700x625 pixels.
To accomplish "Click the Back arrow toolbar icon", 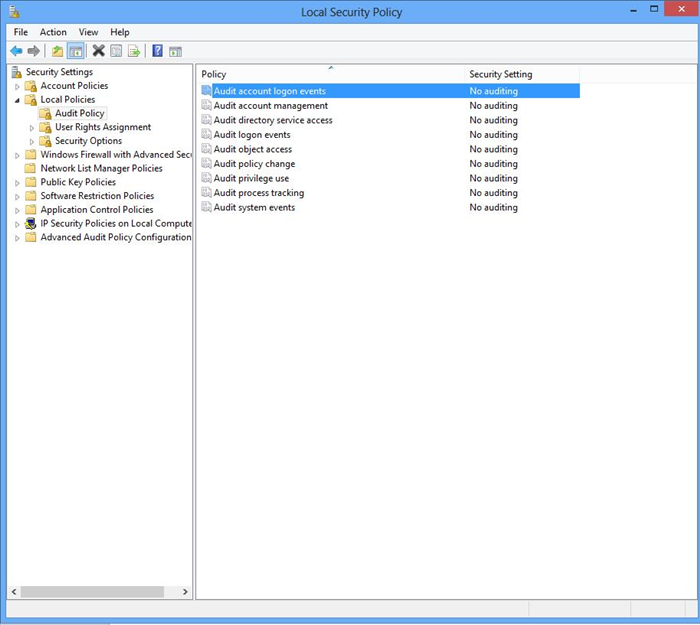I will pos(16,51).
